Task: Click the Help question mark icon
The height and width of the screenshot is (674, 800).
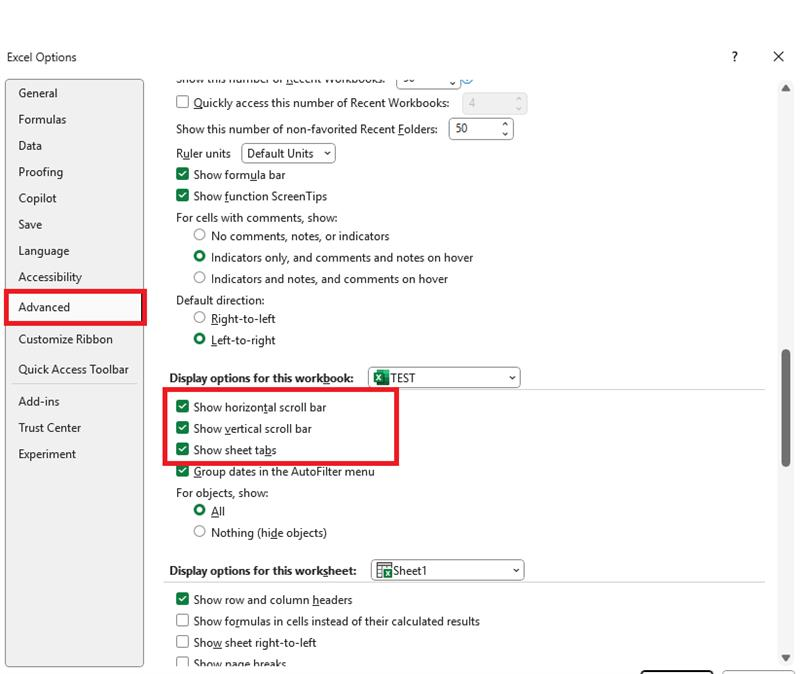Action: pyautogui.click(x=735, y=57)
